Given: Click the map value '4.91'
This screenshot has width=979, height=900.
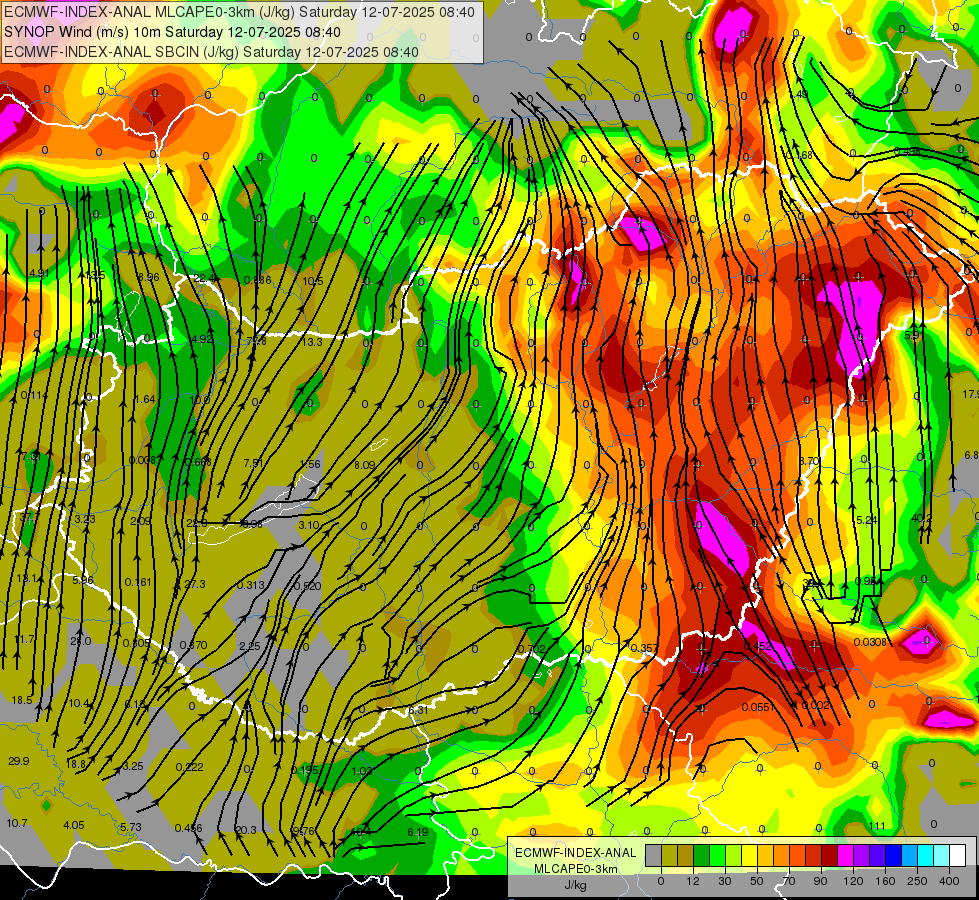Looking at the screenshot, I should [x=39, y=273].
